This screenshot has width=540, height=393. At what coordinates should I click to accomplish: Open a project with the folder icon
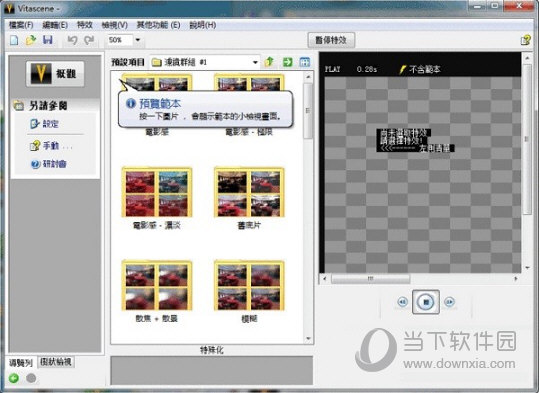pyautogui.click(x=31, y=40)
